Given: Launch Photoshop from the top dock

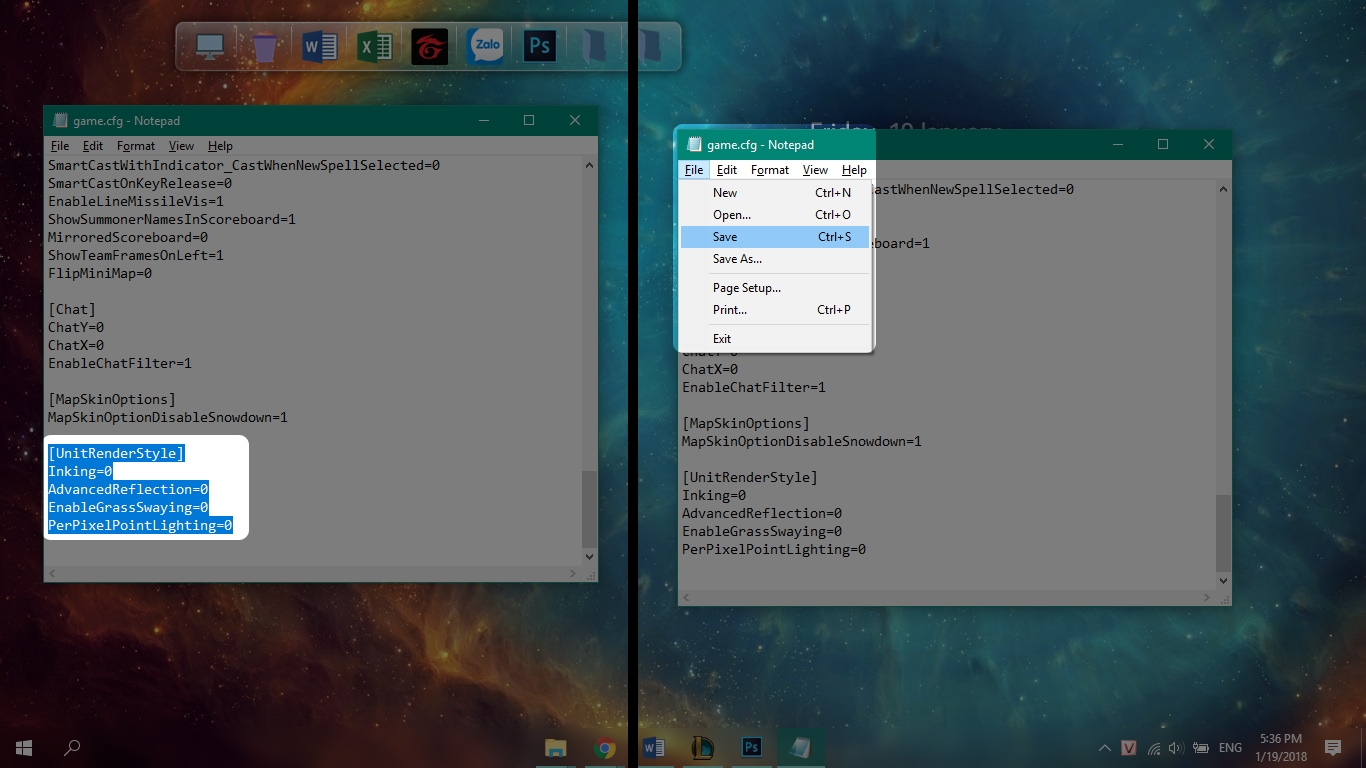Looking at the screenshot, I should (x=540, y=47).
